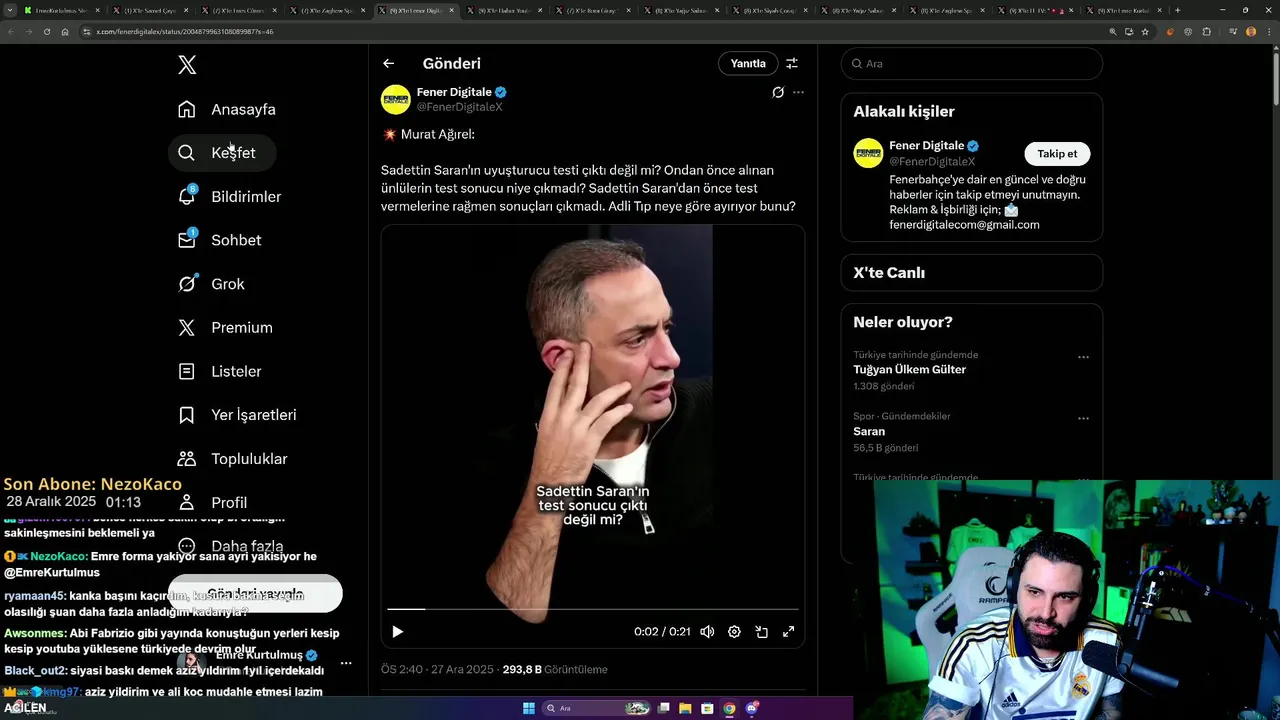Screen dimensions: 1280x720
Task: Click the back arrow beside Gönderi
Action: tap(389, 63)
